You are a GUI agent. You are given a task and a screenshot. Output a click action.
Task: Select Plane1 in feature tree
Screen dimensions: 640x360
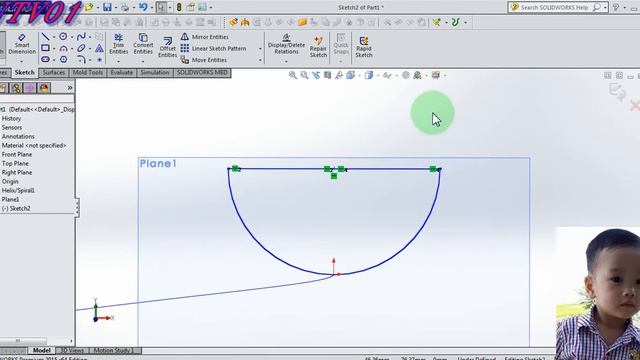[10, 199]
